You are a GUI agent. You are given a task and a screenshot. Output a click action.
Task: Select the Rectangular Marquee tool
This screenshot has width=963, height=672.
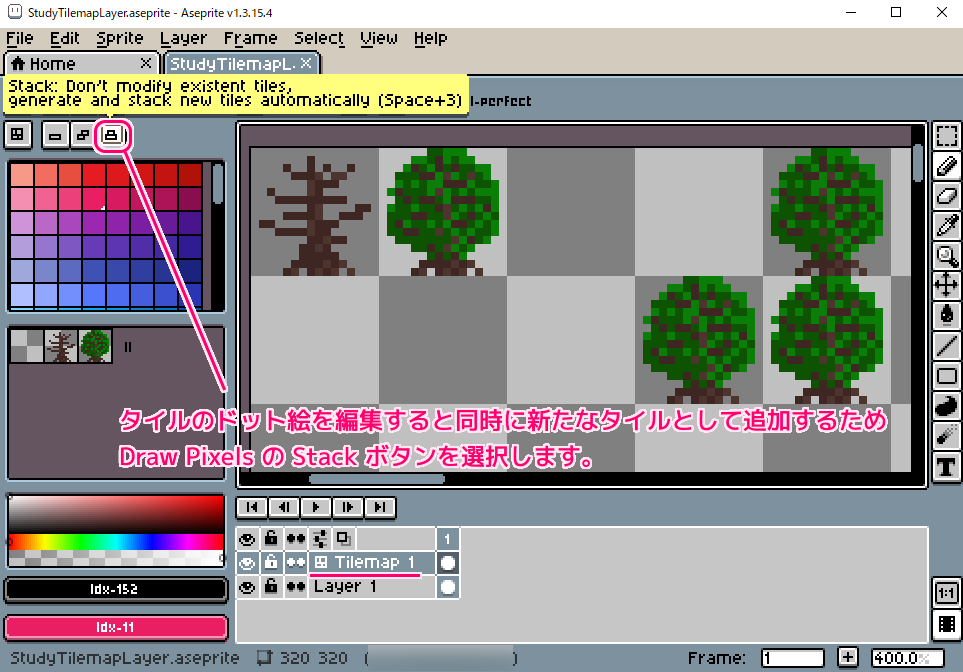[946, 136]
